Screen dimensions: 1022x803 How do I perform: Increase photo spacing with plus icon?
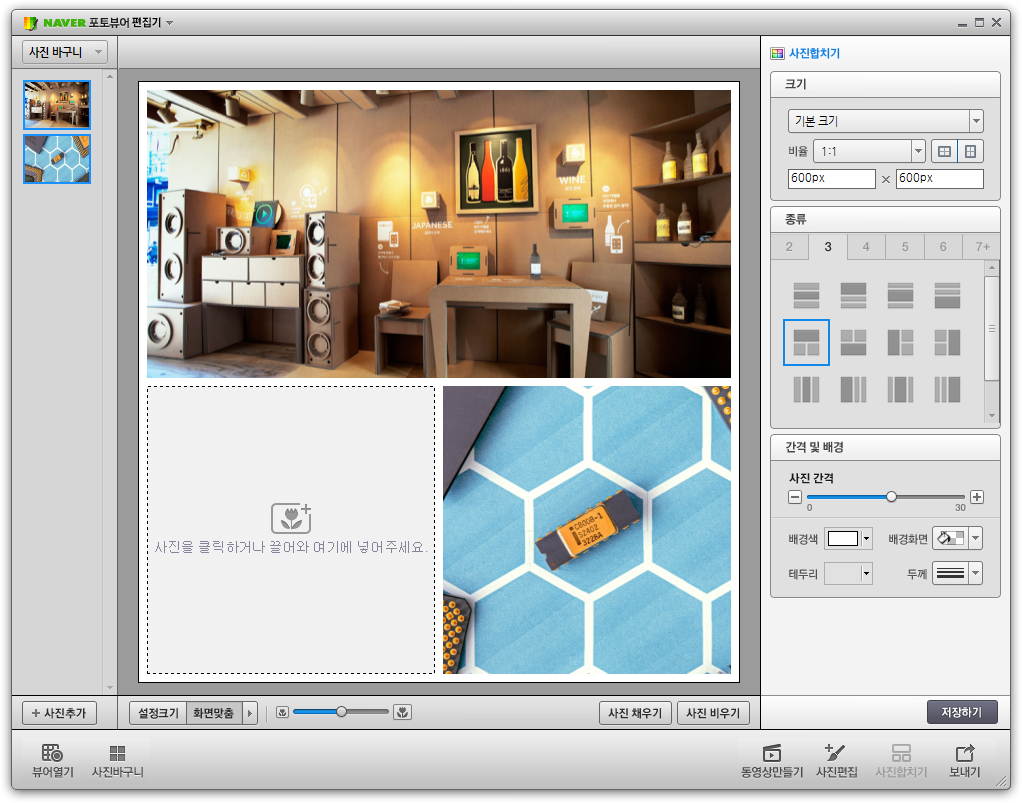pyautogui.click(x=976, y=497)
